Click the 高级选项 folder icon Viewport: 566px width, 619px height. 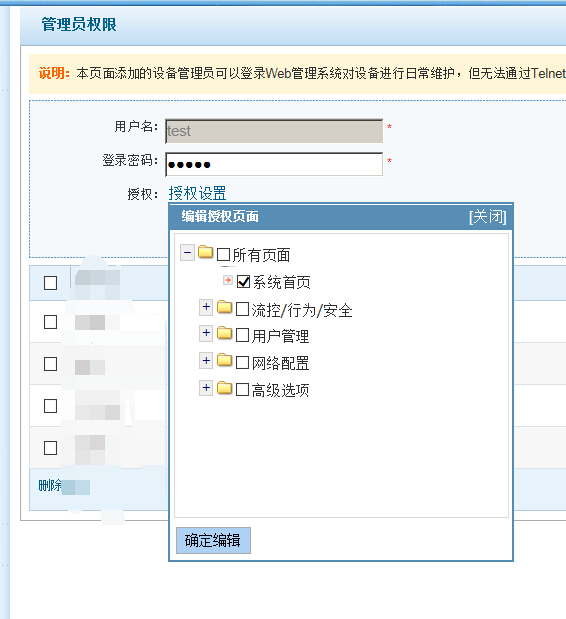coord(224,388)
